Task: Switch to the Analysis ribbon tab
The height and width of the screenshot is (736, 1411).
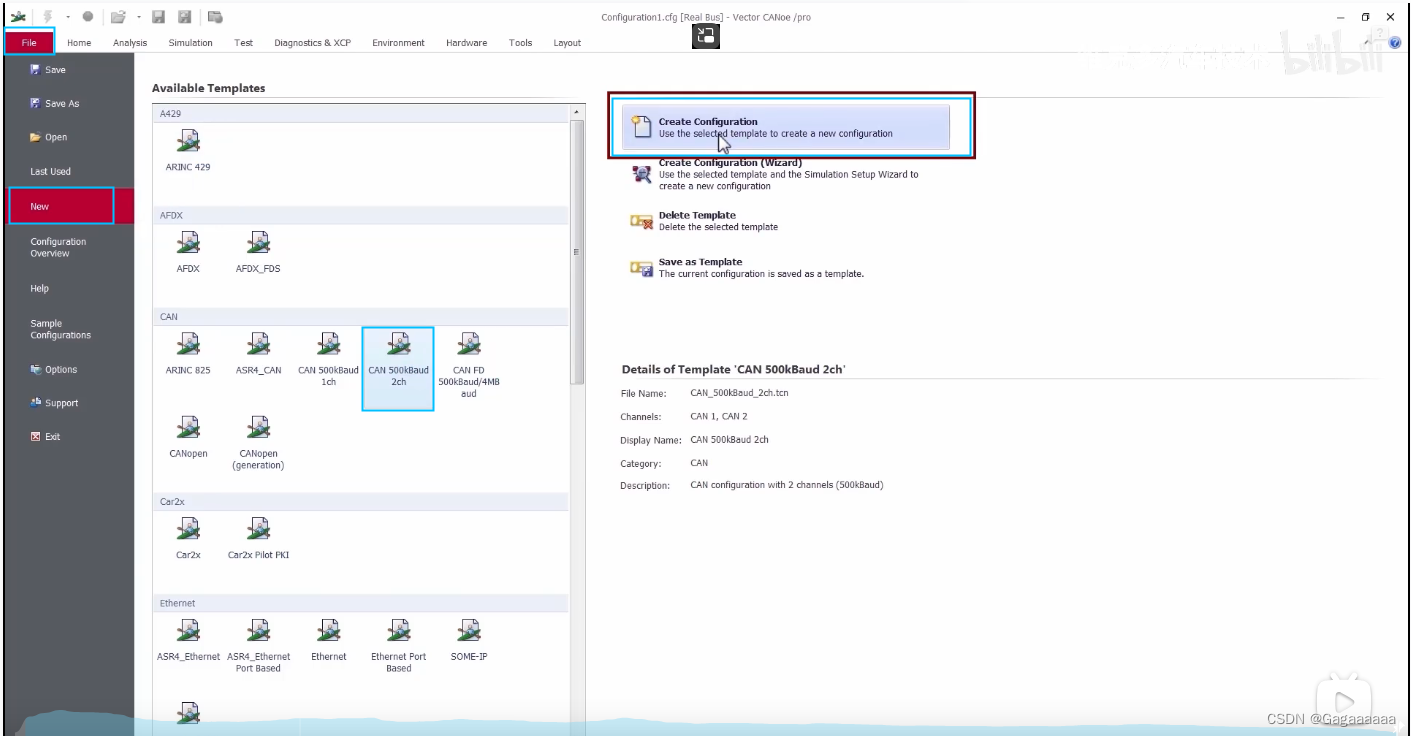Action: (x=130, y=43)
